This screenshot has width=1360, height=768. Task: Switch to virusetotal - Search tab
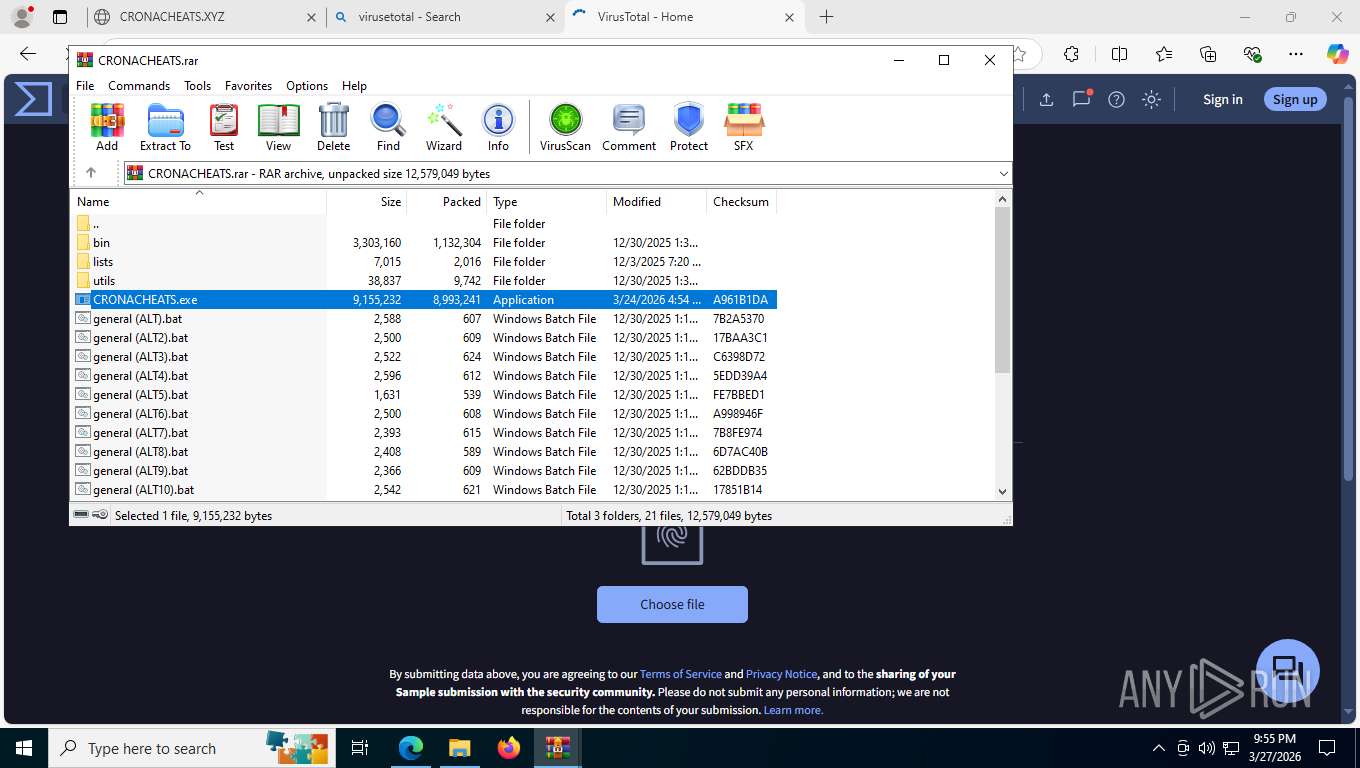(x=445, y=17)
